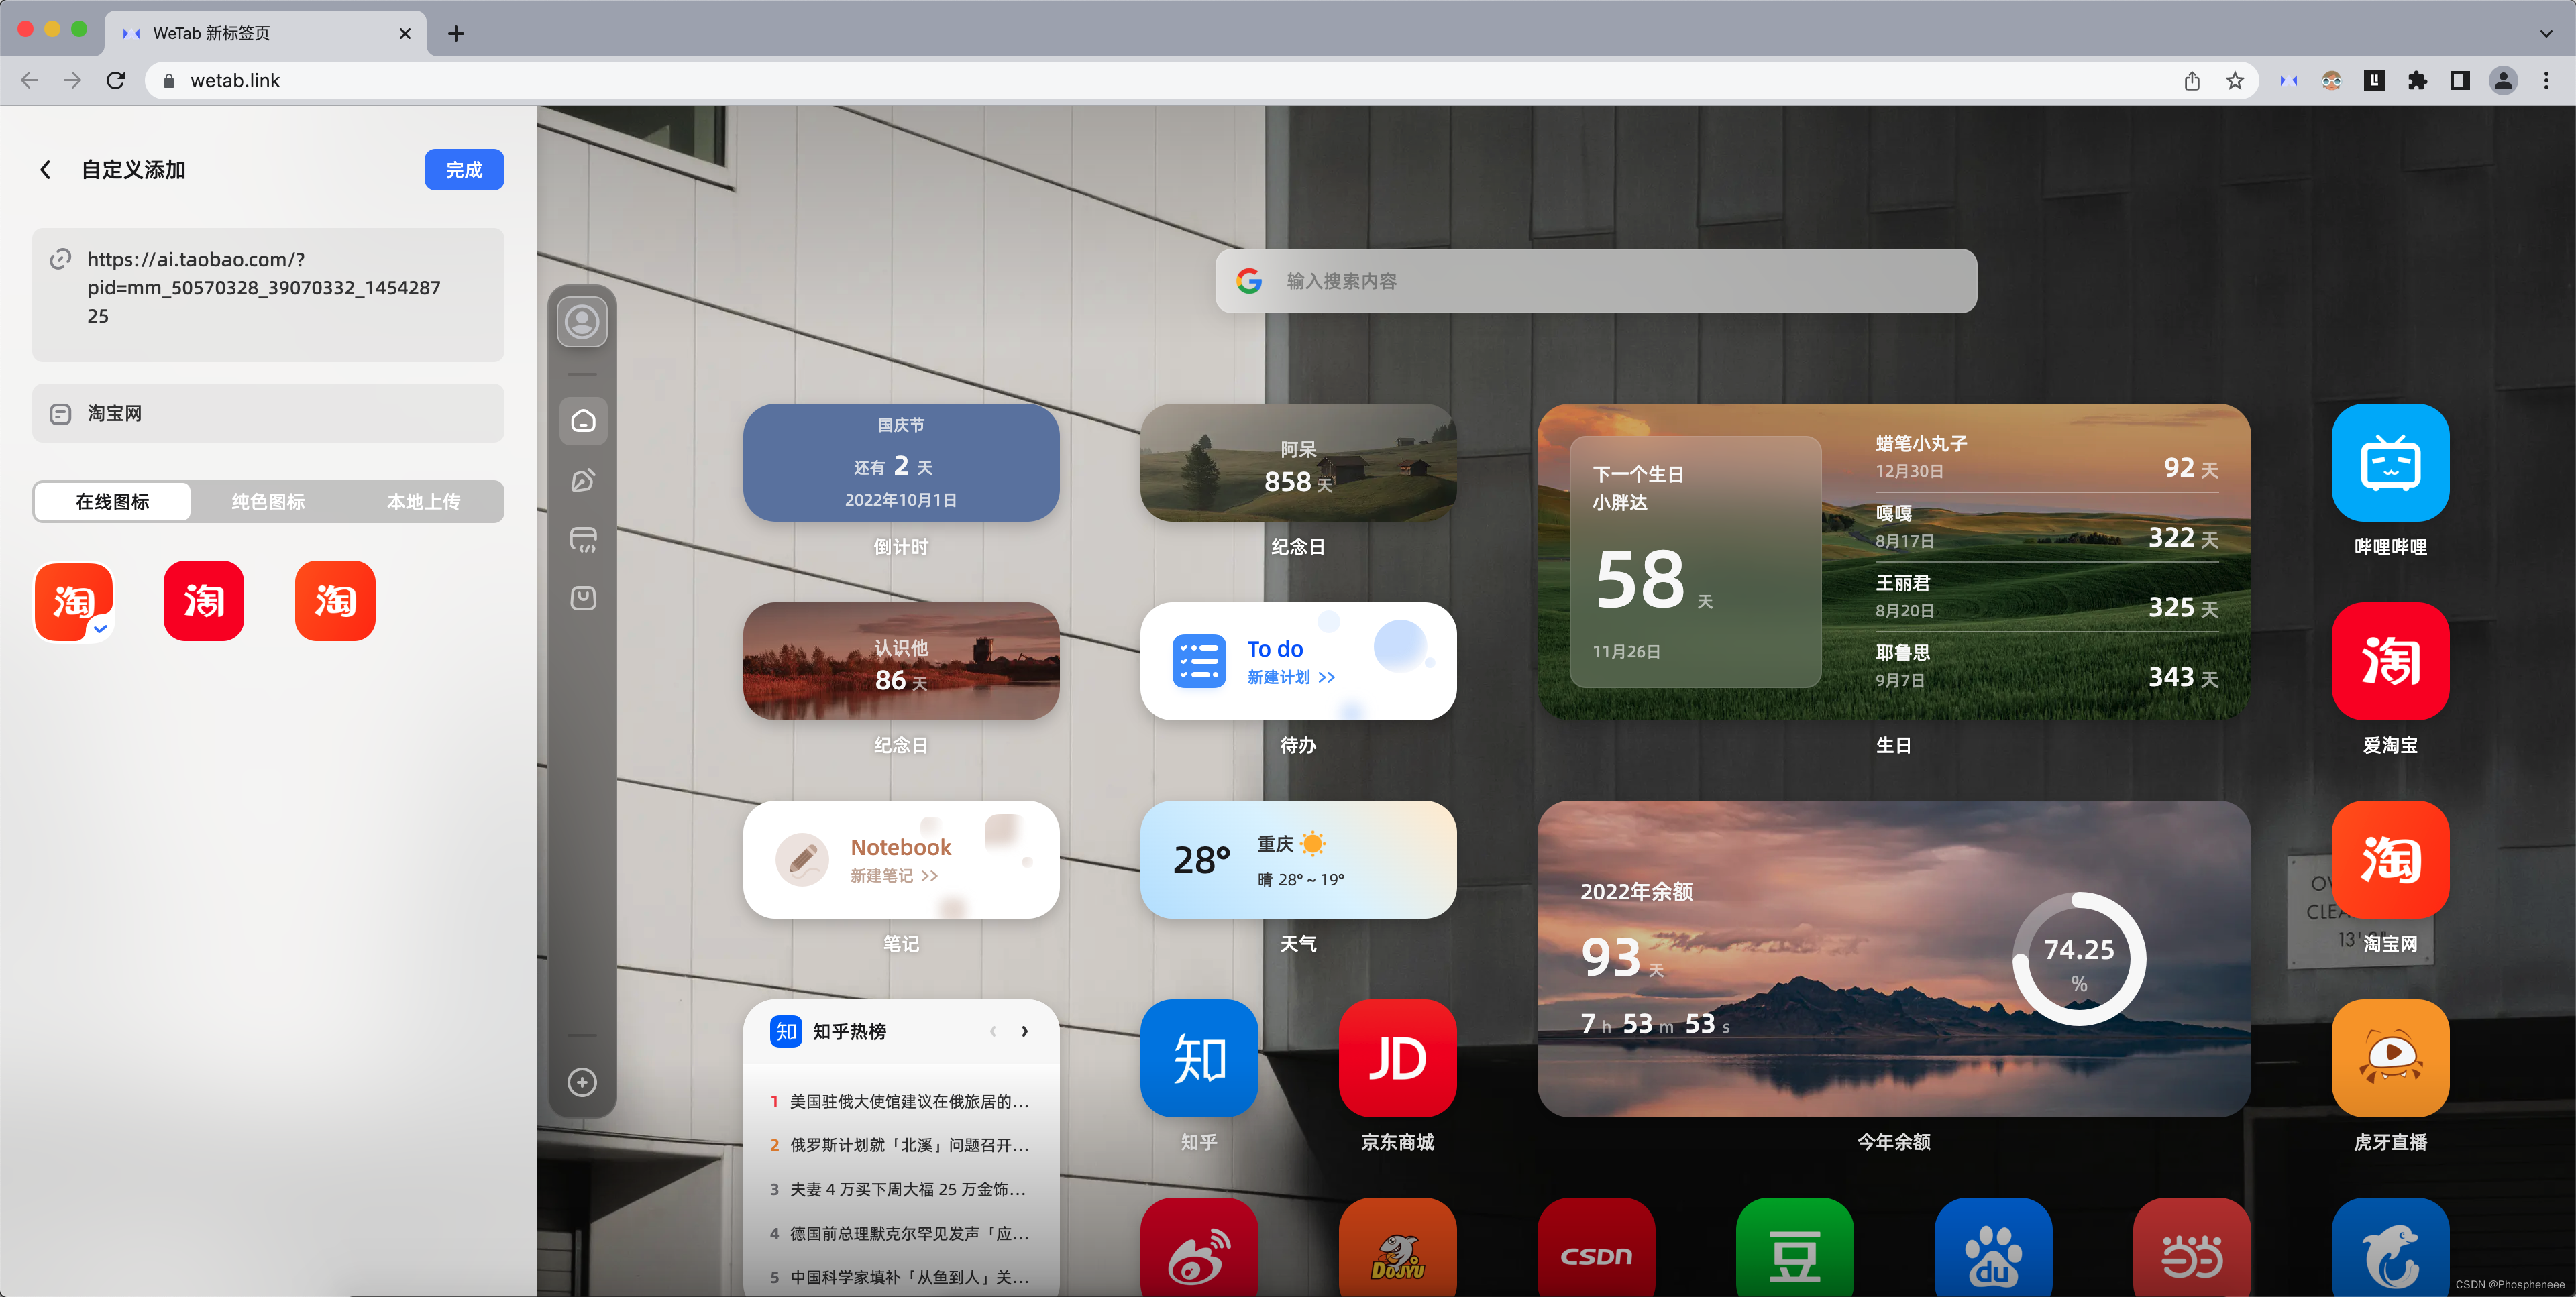2576x1297 pixels.
Task: Switch to the 纯色图标 tab
Action: (x=268, y=501)
